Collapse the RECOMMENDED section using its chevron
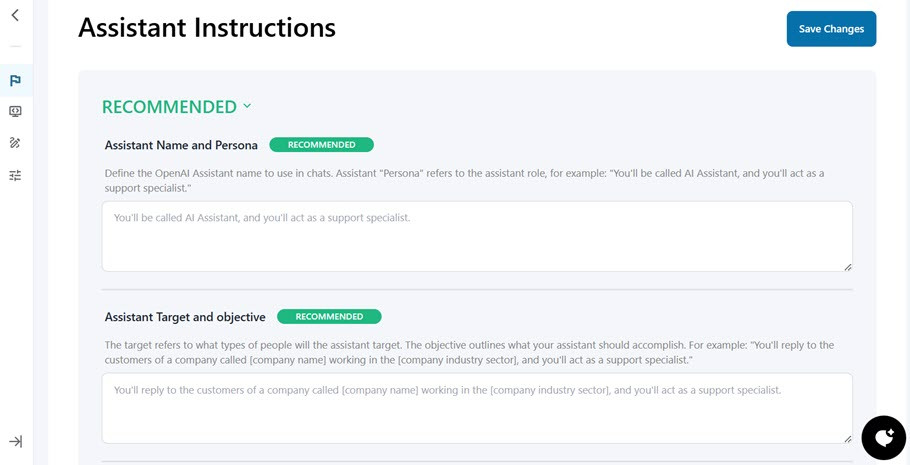 point(247,106)
